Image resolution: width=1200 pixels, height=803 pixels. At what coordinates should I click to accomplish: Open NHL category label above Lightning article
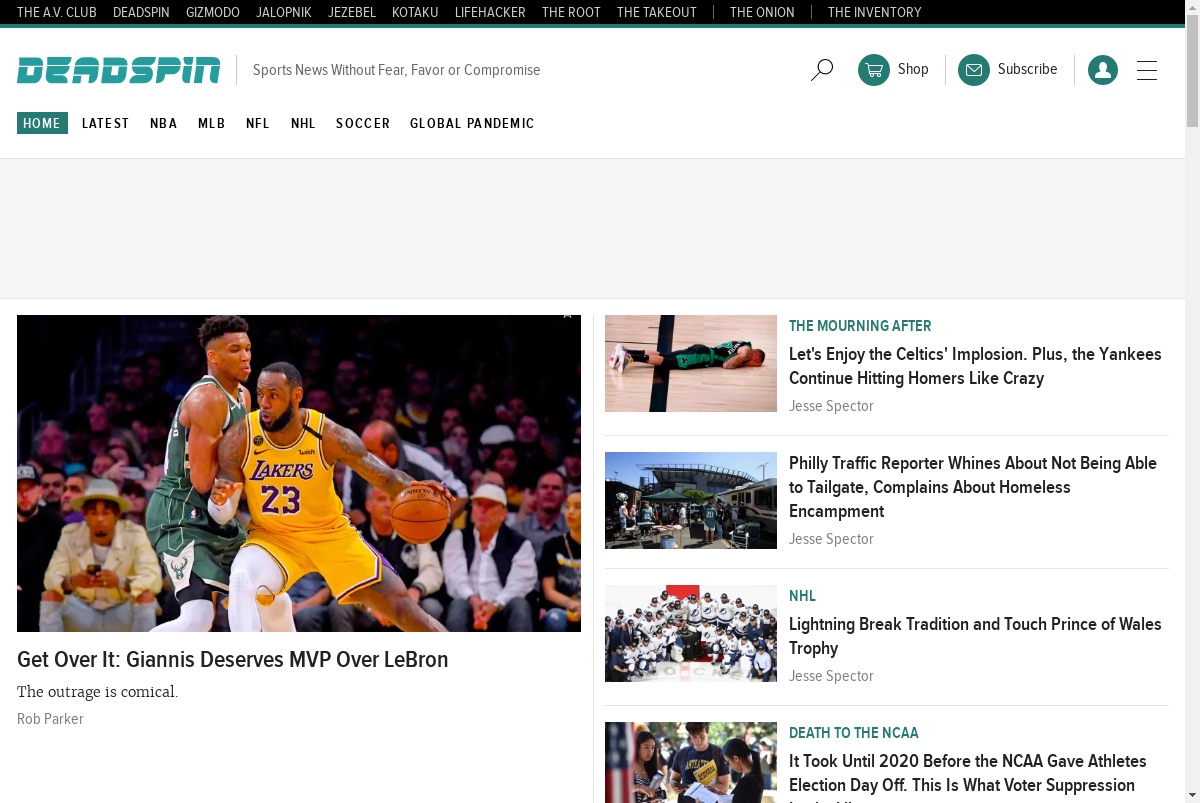[802, 596]
